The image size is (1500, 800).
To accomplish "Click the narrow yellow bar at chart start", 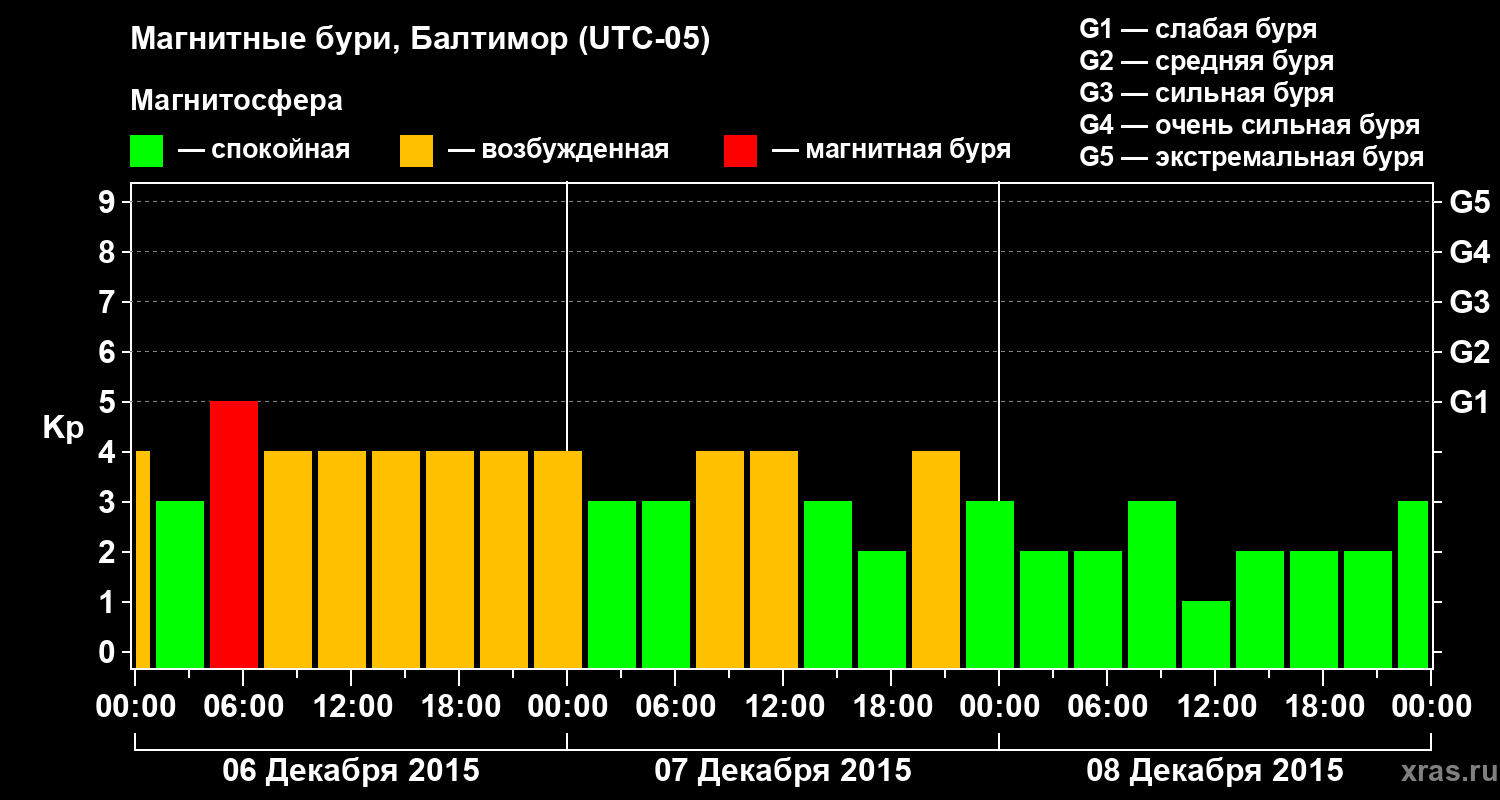I will click(x=142, y=559).
